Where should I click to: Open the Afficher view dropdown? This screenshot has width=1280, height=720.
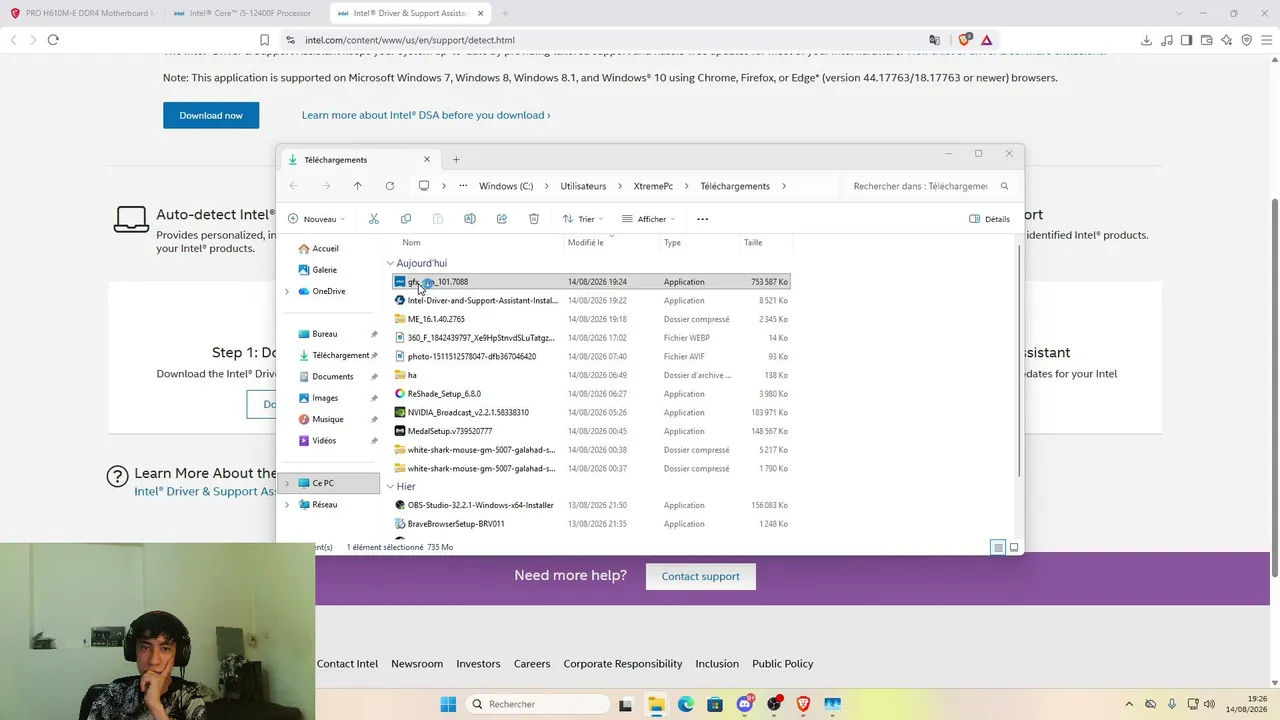click(x=648, y=219)
